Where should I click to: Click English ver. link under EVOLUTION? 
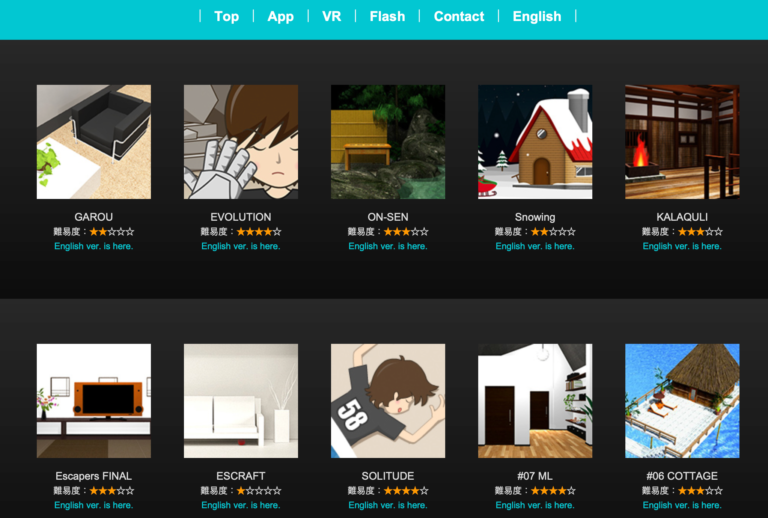(x=241, y=246)
